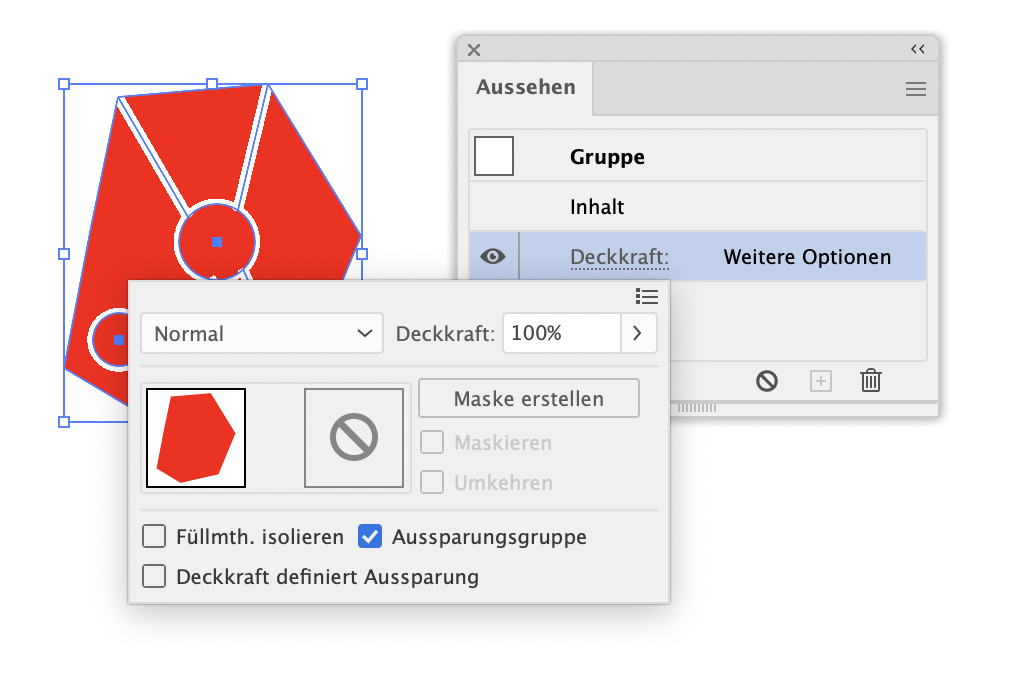This screenshot has height=692, width=1010.
Task: Collapse the panel with the double-chevron icon
Action: coord(918,49)
